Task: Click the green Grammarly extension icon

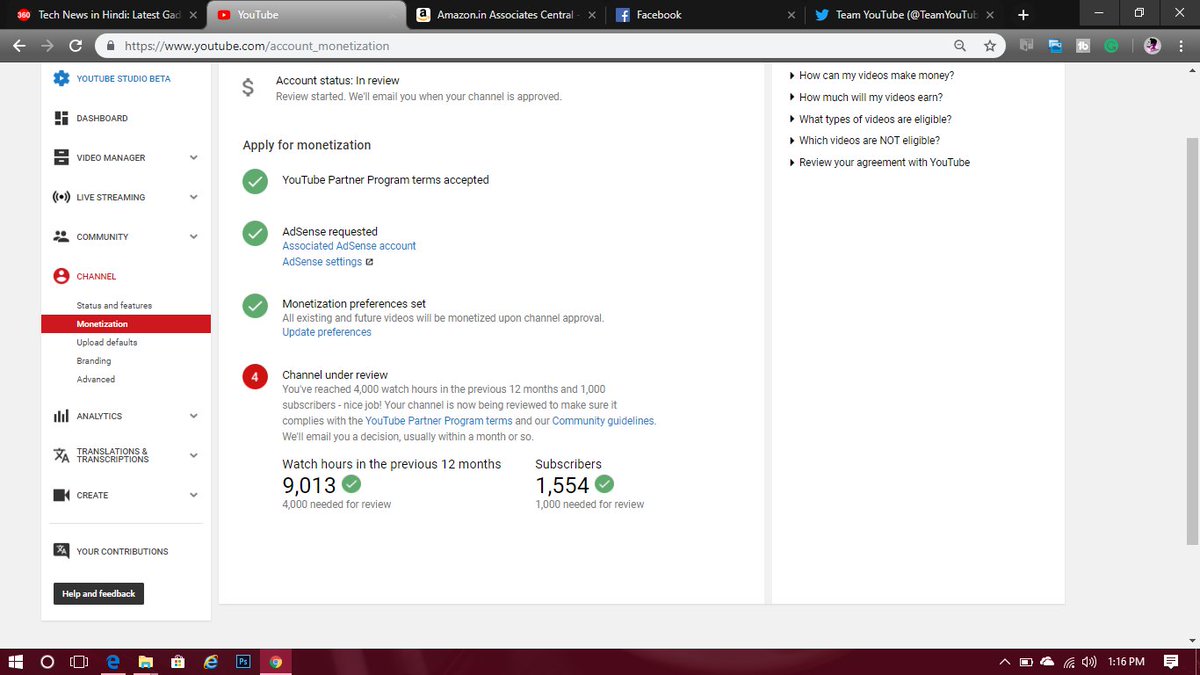Action: coord(1111,46)
